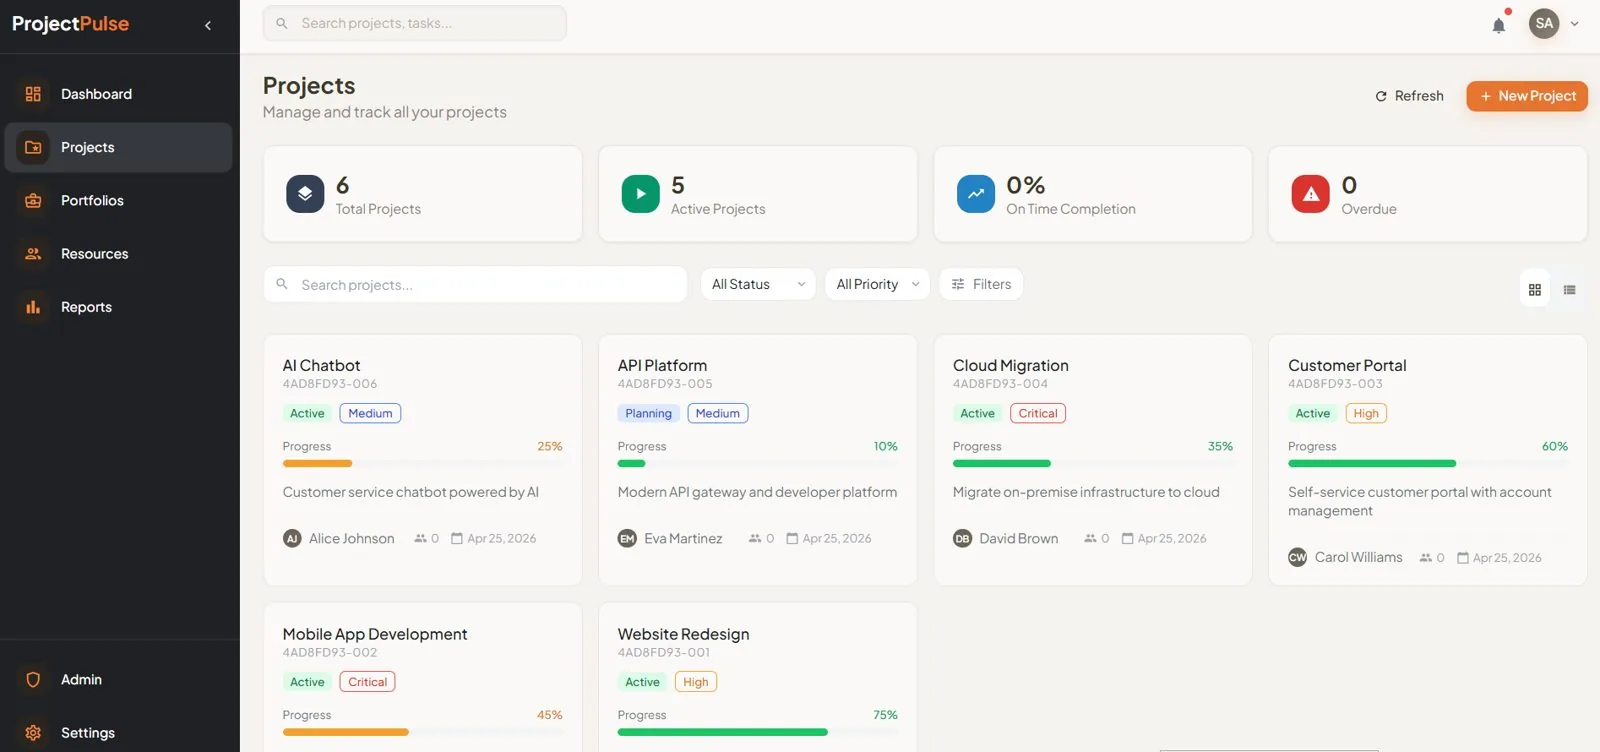The height and width of the screenshot is (752, 1600).
Task: Open the AI Chatbot project title
Action: (321, 365)
